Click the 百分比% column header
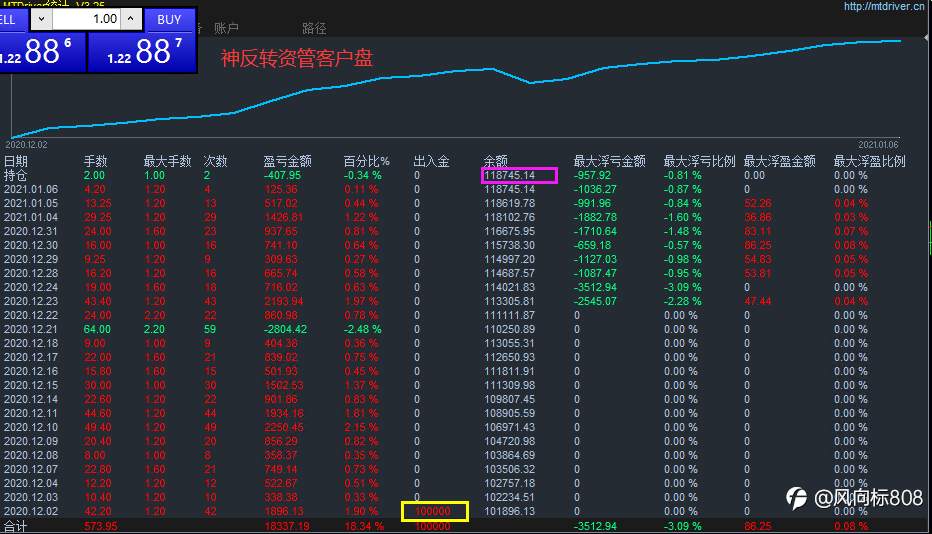 tap(367, 161)
